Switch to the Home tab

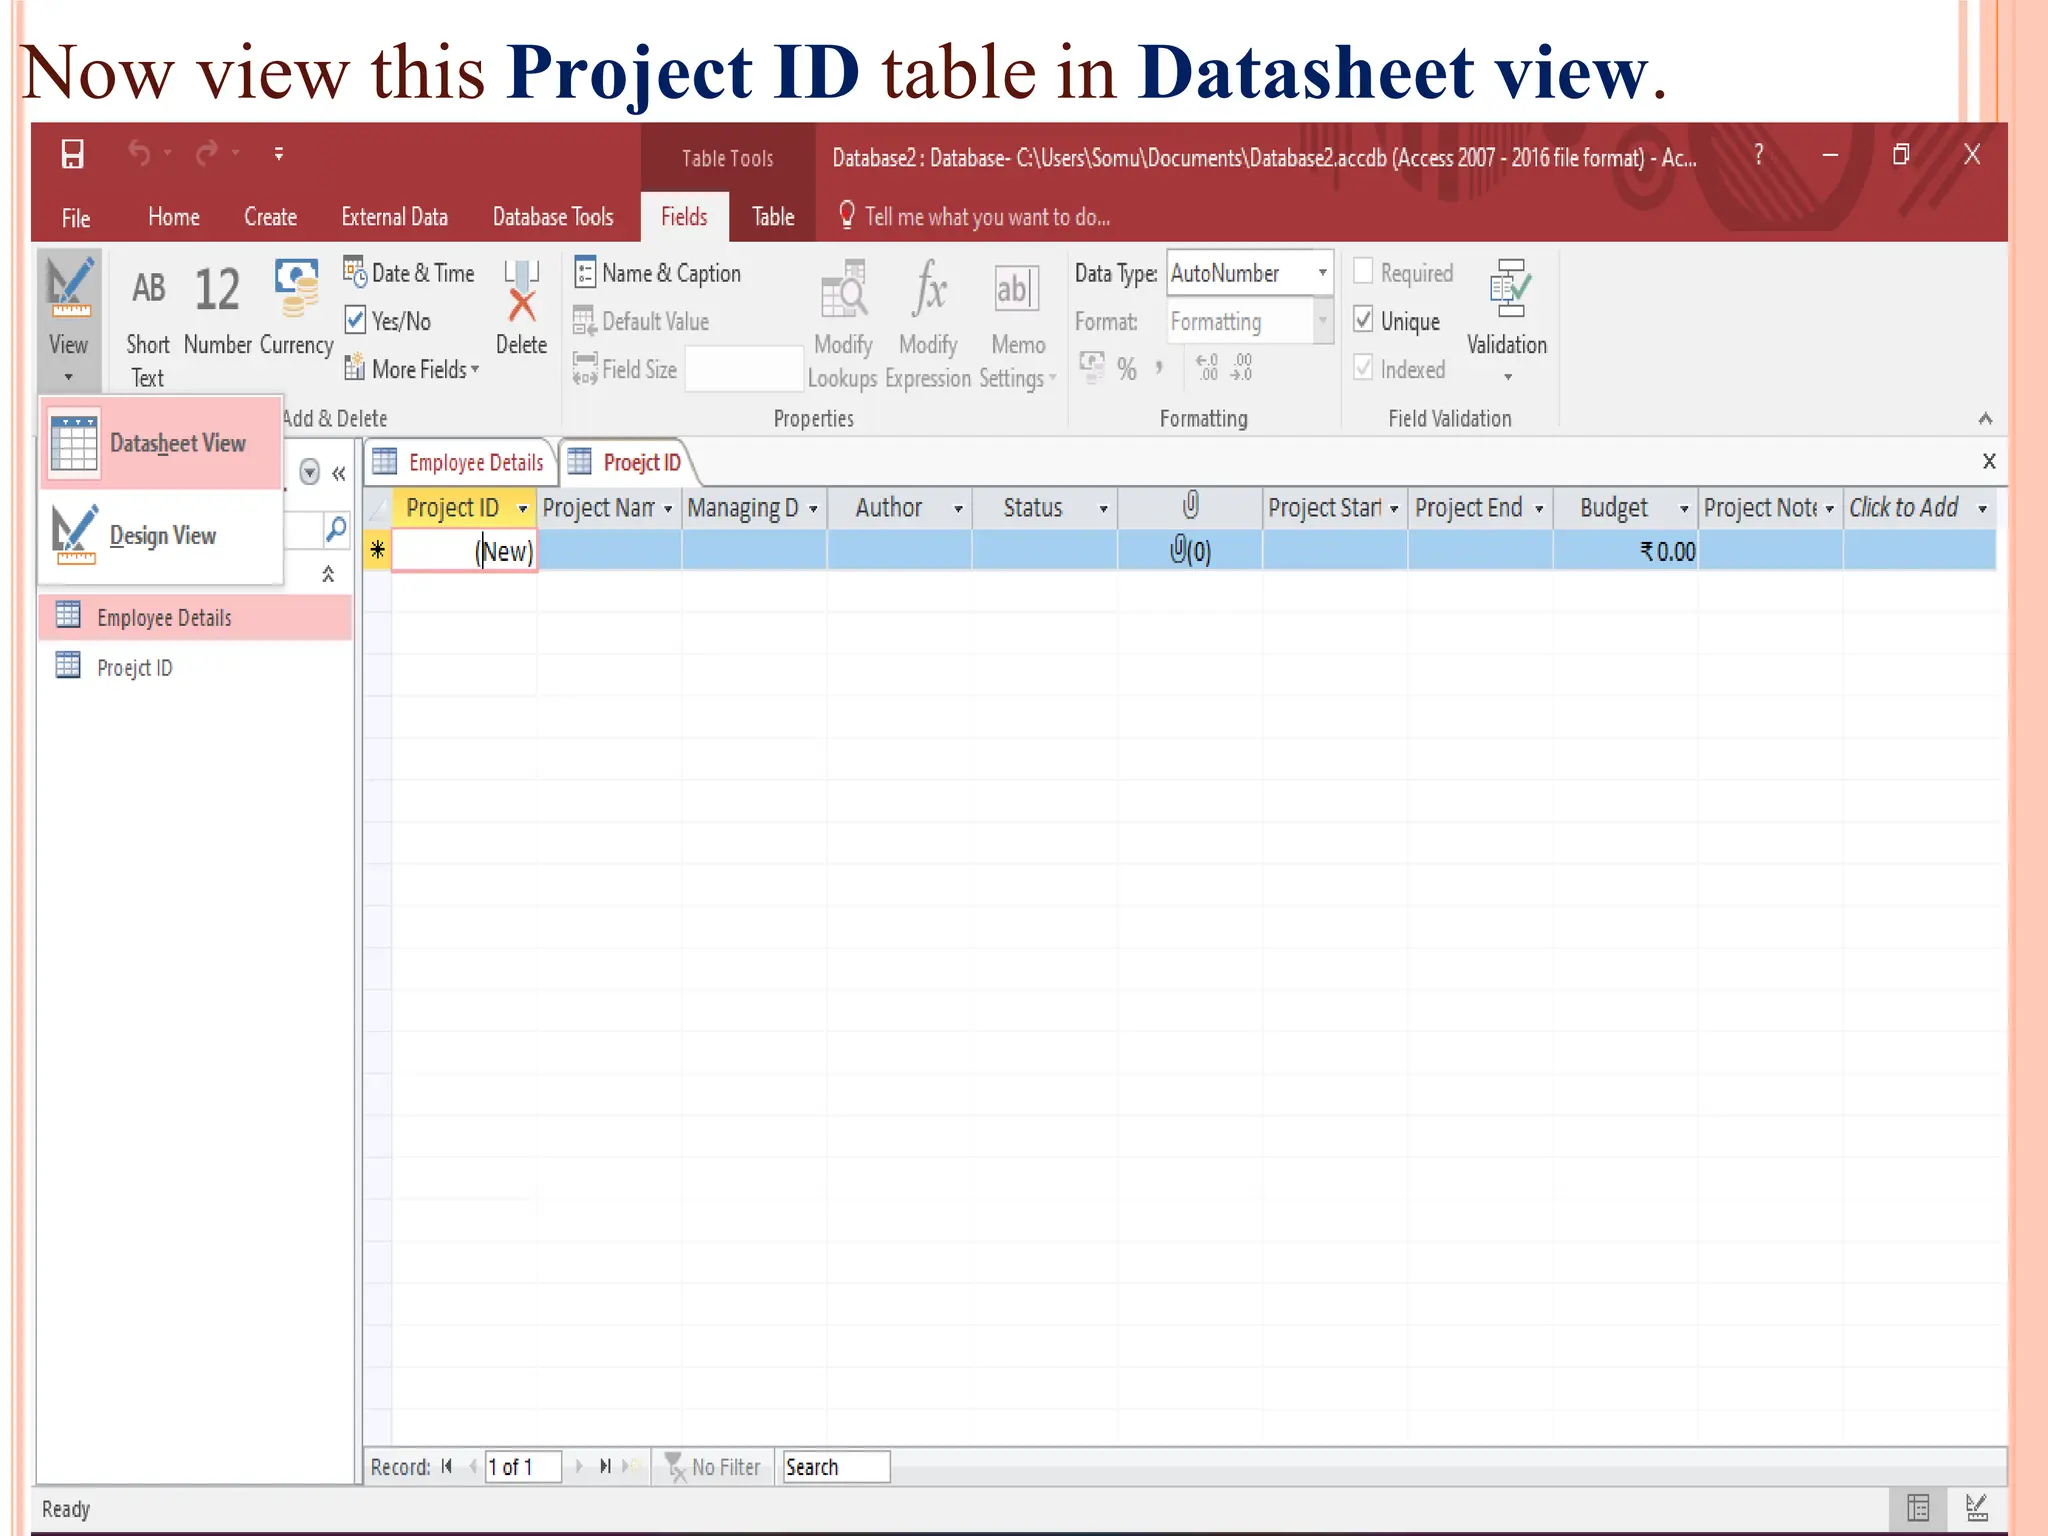pyautogui.click(x=174, y=217)
